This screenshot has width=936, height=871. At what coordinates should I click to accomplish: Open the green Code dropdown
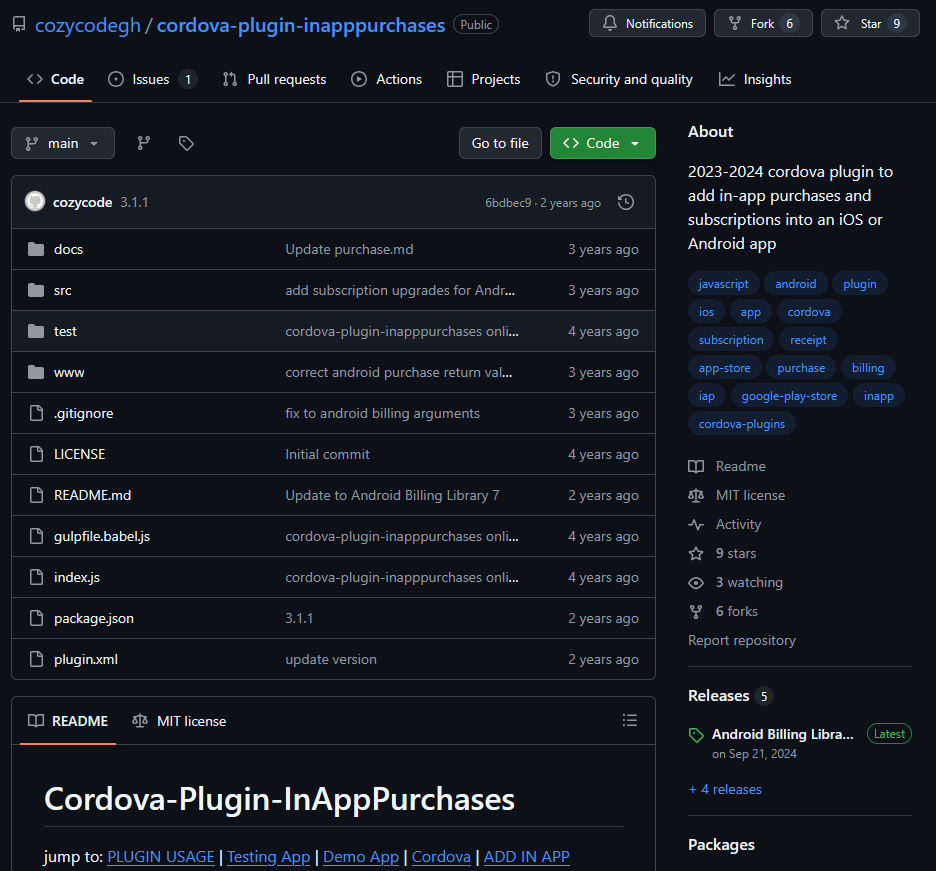tap(602, 143)
